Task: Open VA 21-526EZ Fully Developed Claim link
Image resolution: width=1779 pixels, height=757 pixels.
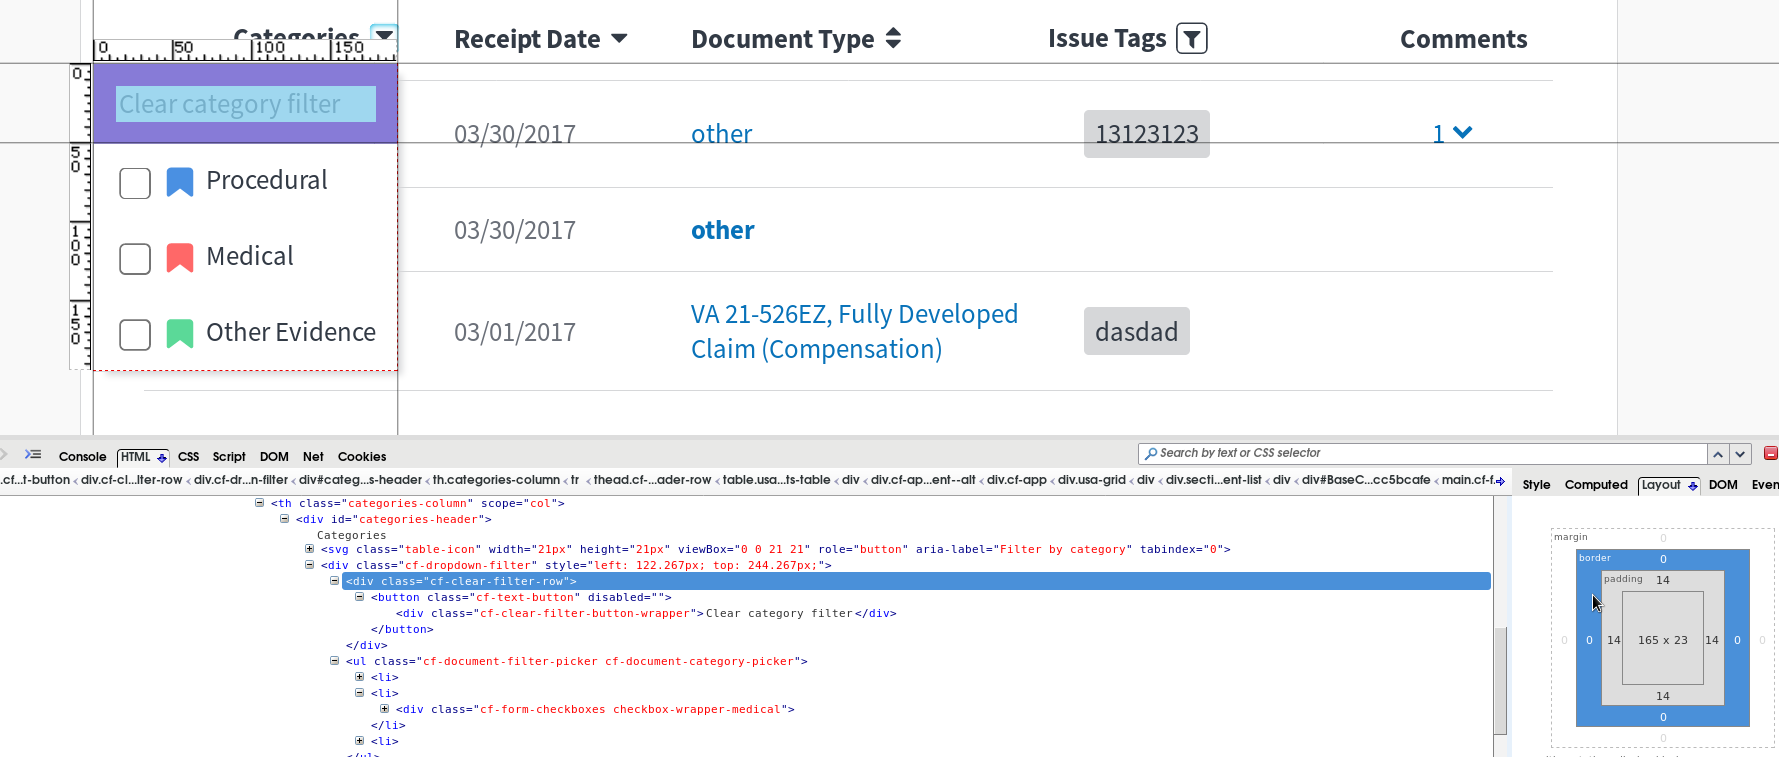Action: [854, 331]
